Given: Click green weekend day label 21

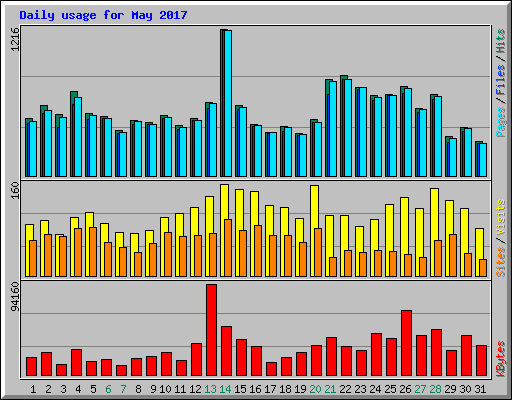Looking at the screenshot, I should click(330, 389).
